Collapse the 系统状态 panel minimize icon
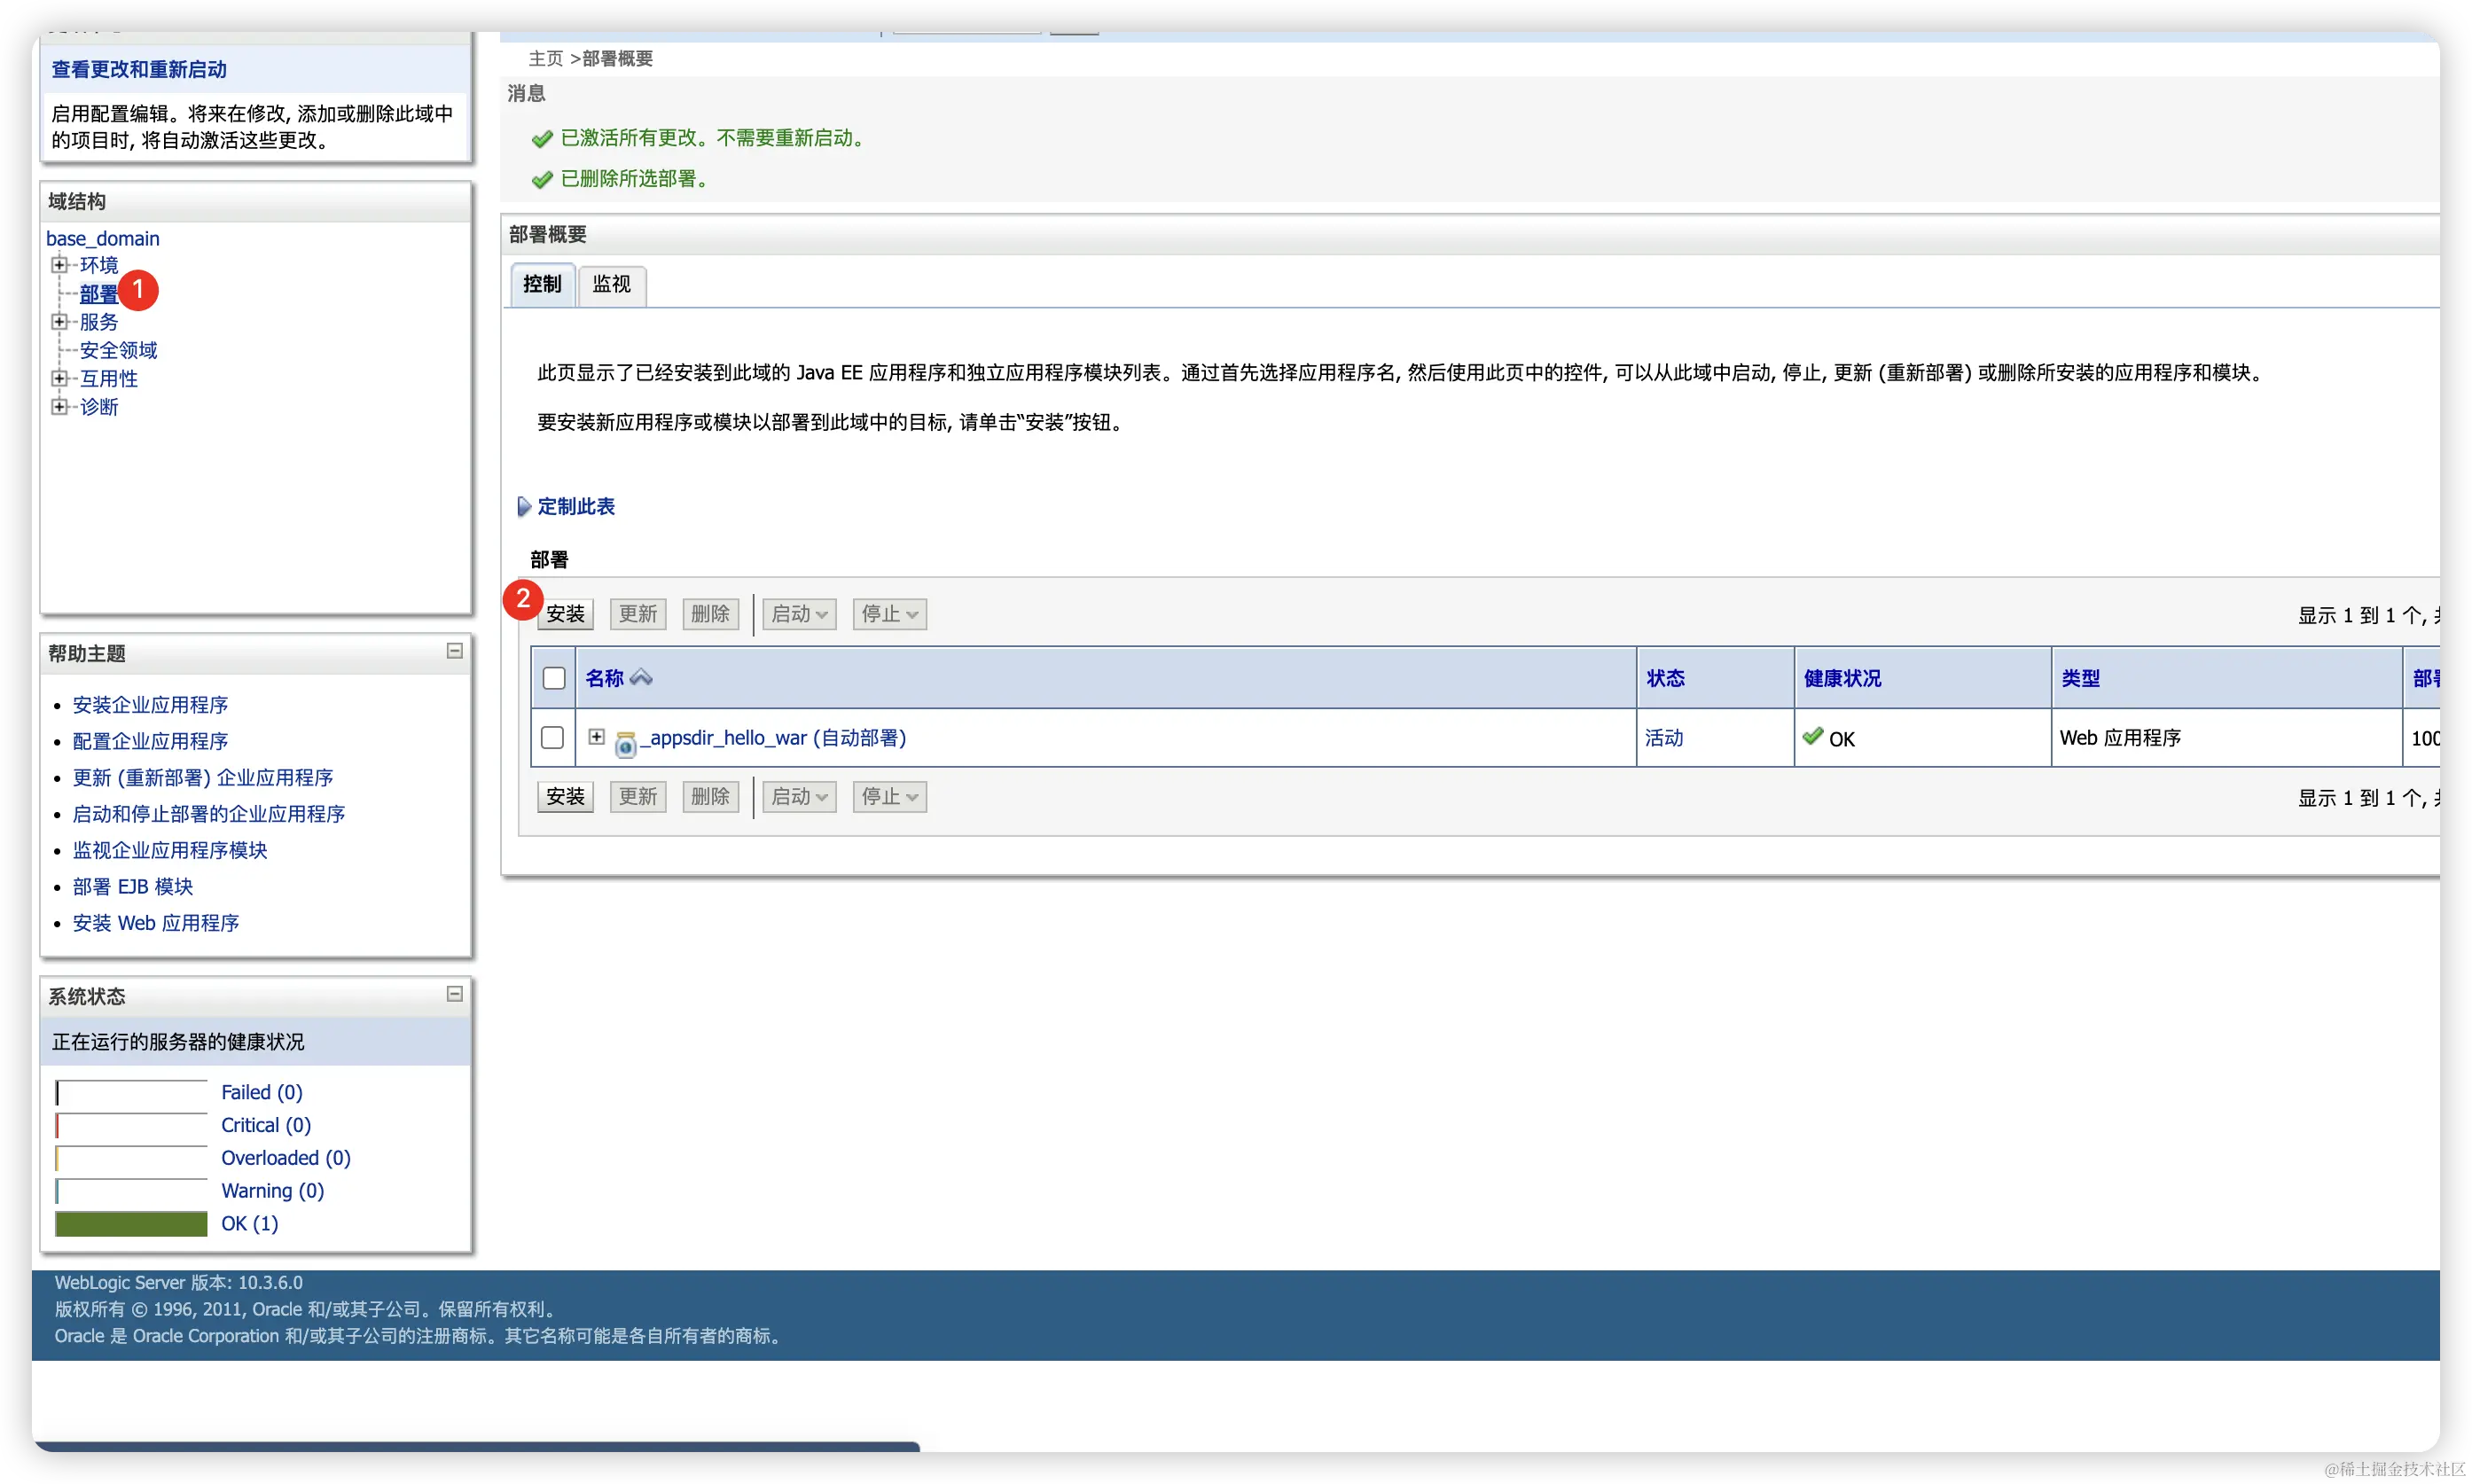This screenshot has height=1484, width=2472. point(454,993)
